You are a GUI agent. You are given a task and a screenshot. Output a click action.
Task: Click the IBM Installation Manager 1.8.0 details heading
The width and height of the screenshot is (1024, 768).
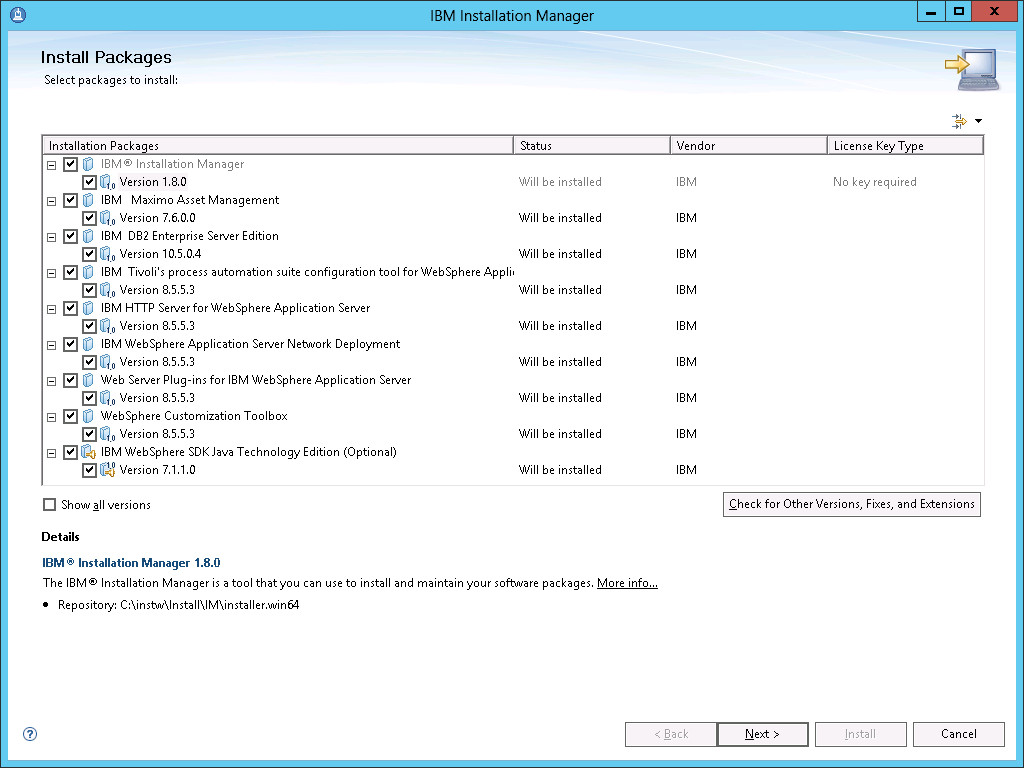131,562
